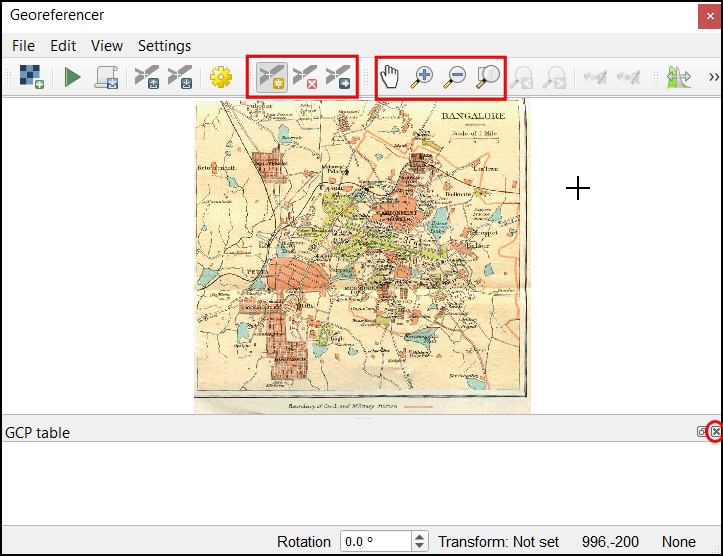Image resolution: width=723 pixels, height=556 pixels.
Task: Click the greyed Zoom Next icon
Action: point(554,77)
